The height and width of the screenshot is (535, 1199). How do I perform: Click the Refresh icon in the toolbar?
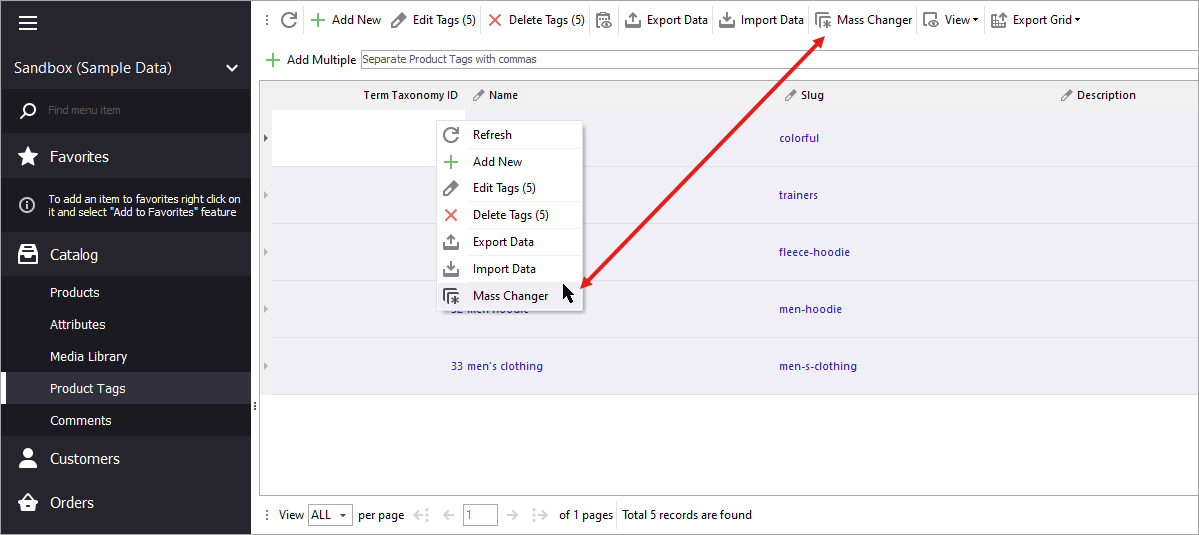[289, 20]
